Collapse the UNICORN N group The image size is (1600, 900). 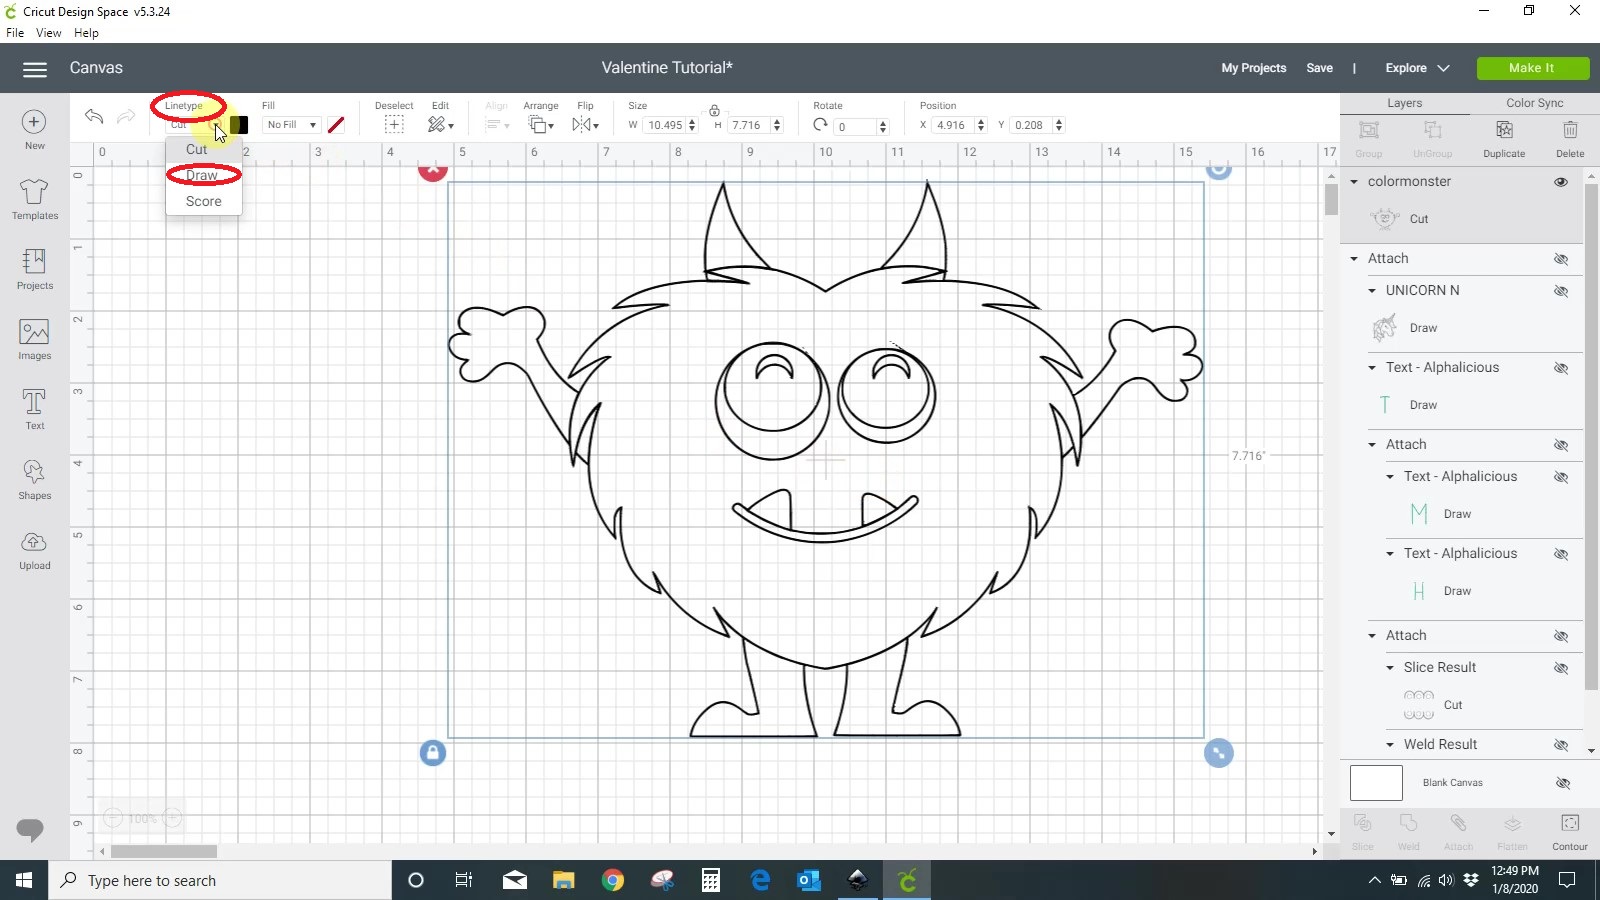point(1372,291)
